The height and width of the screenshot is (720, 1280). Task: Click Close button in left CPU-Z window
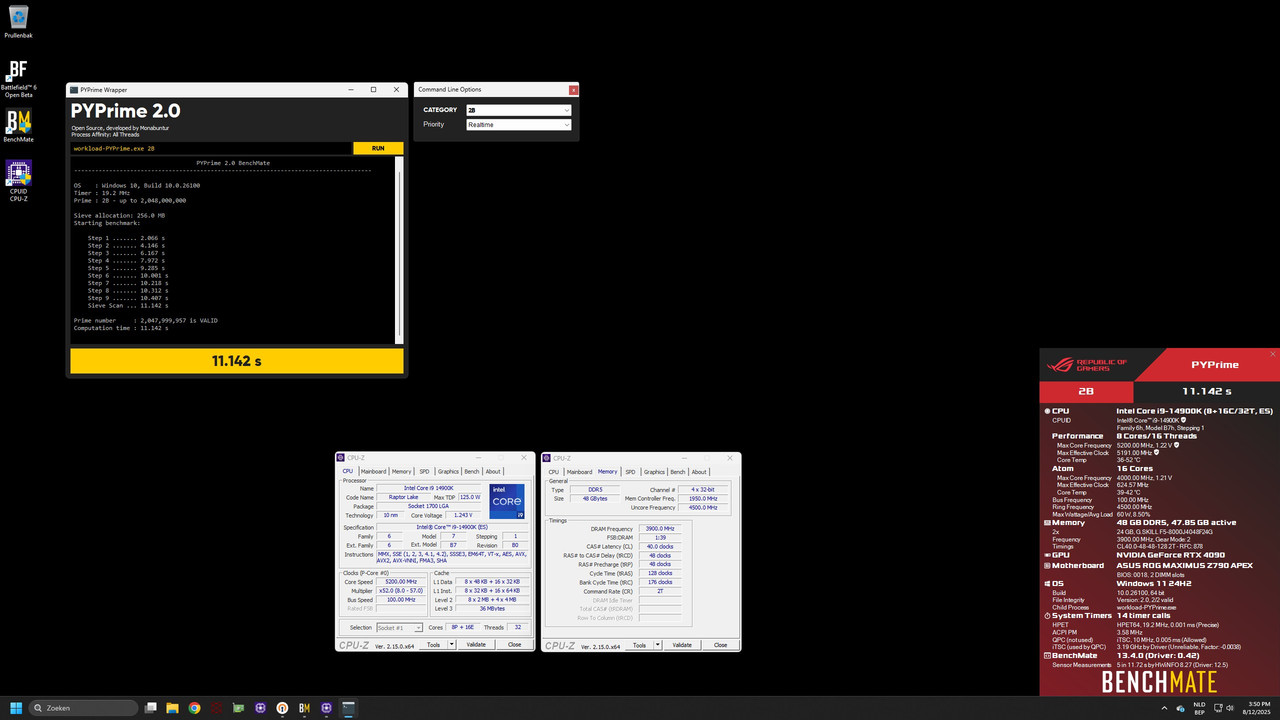tap(514, 645)
